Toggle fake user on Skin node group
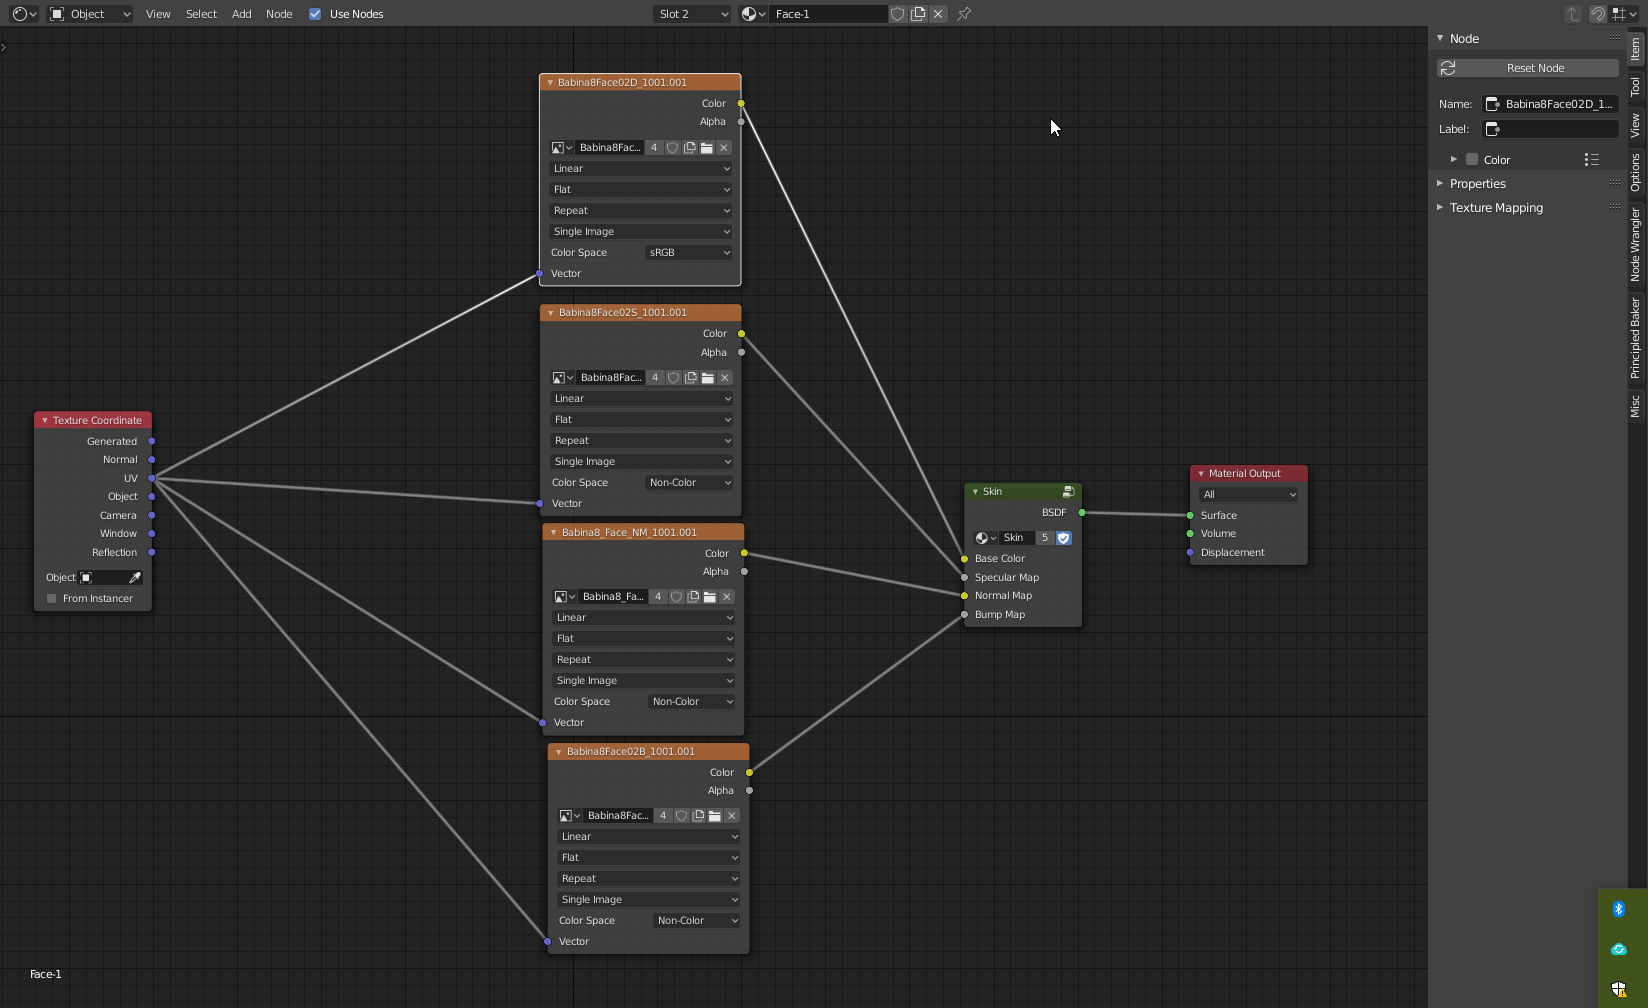The width and height of the screenshot is (1648, 1008). [1064, 538]
